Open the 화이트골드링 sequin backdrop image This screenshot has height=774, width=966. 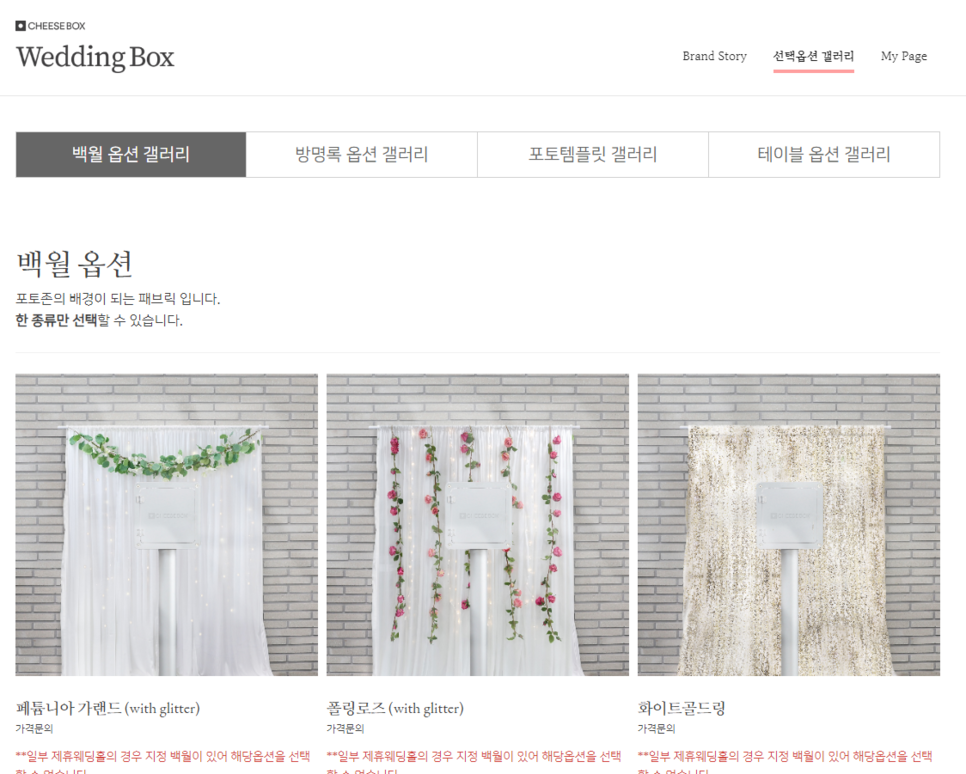click(x=789, y=525)
